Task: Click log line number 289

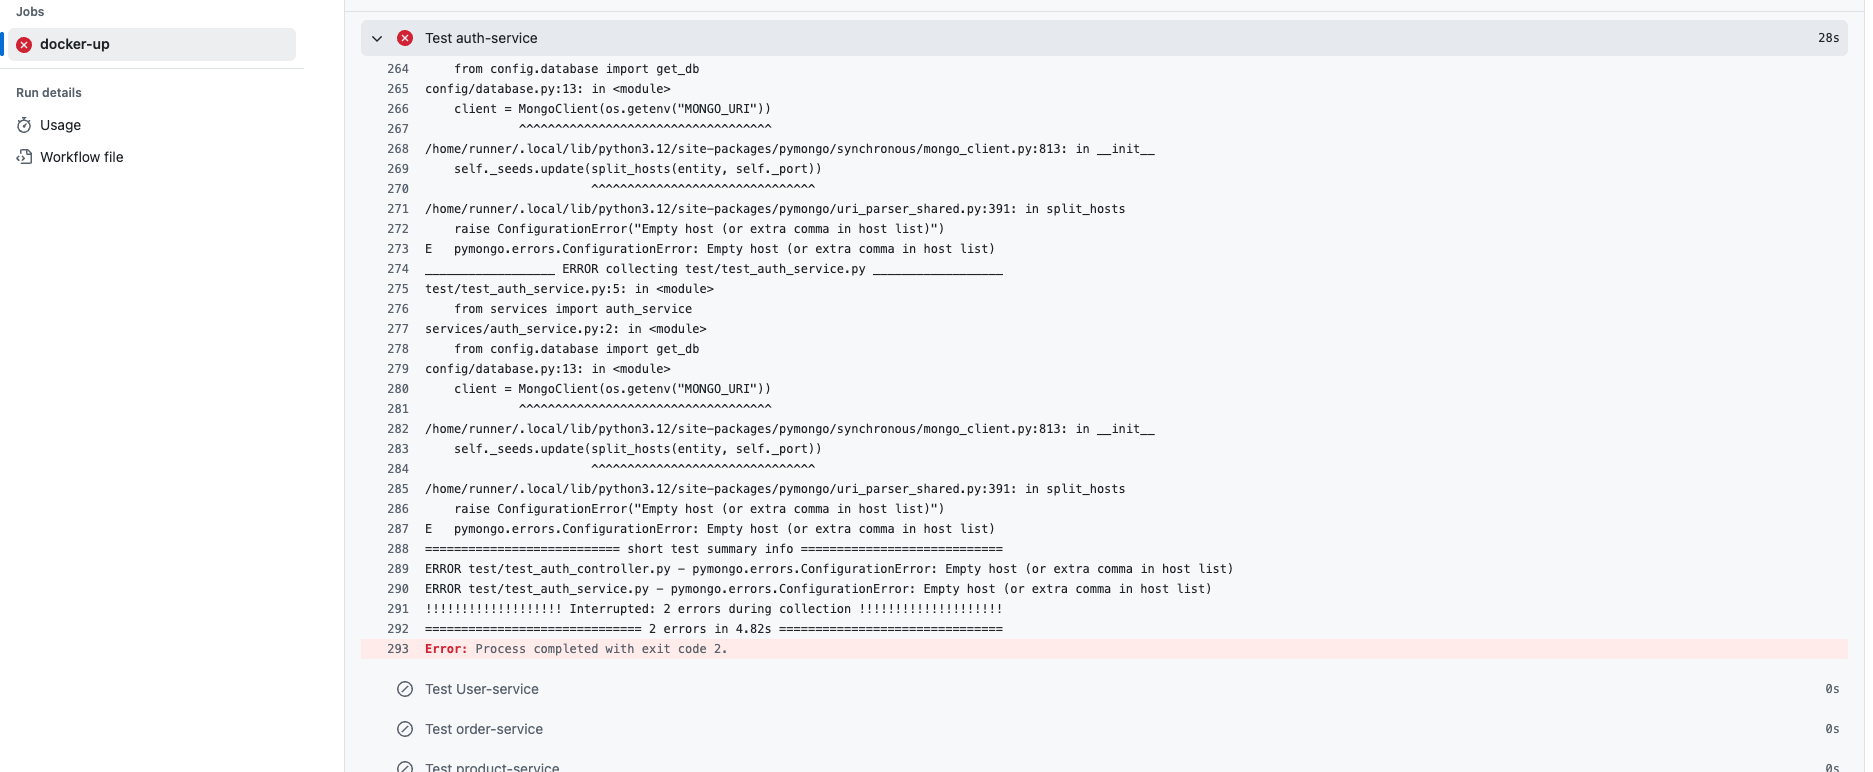Action: click(397, 569)
